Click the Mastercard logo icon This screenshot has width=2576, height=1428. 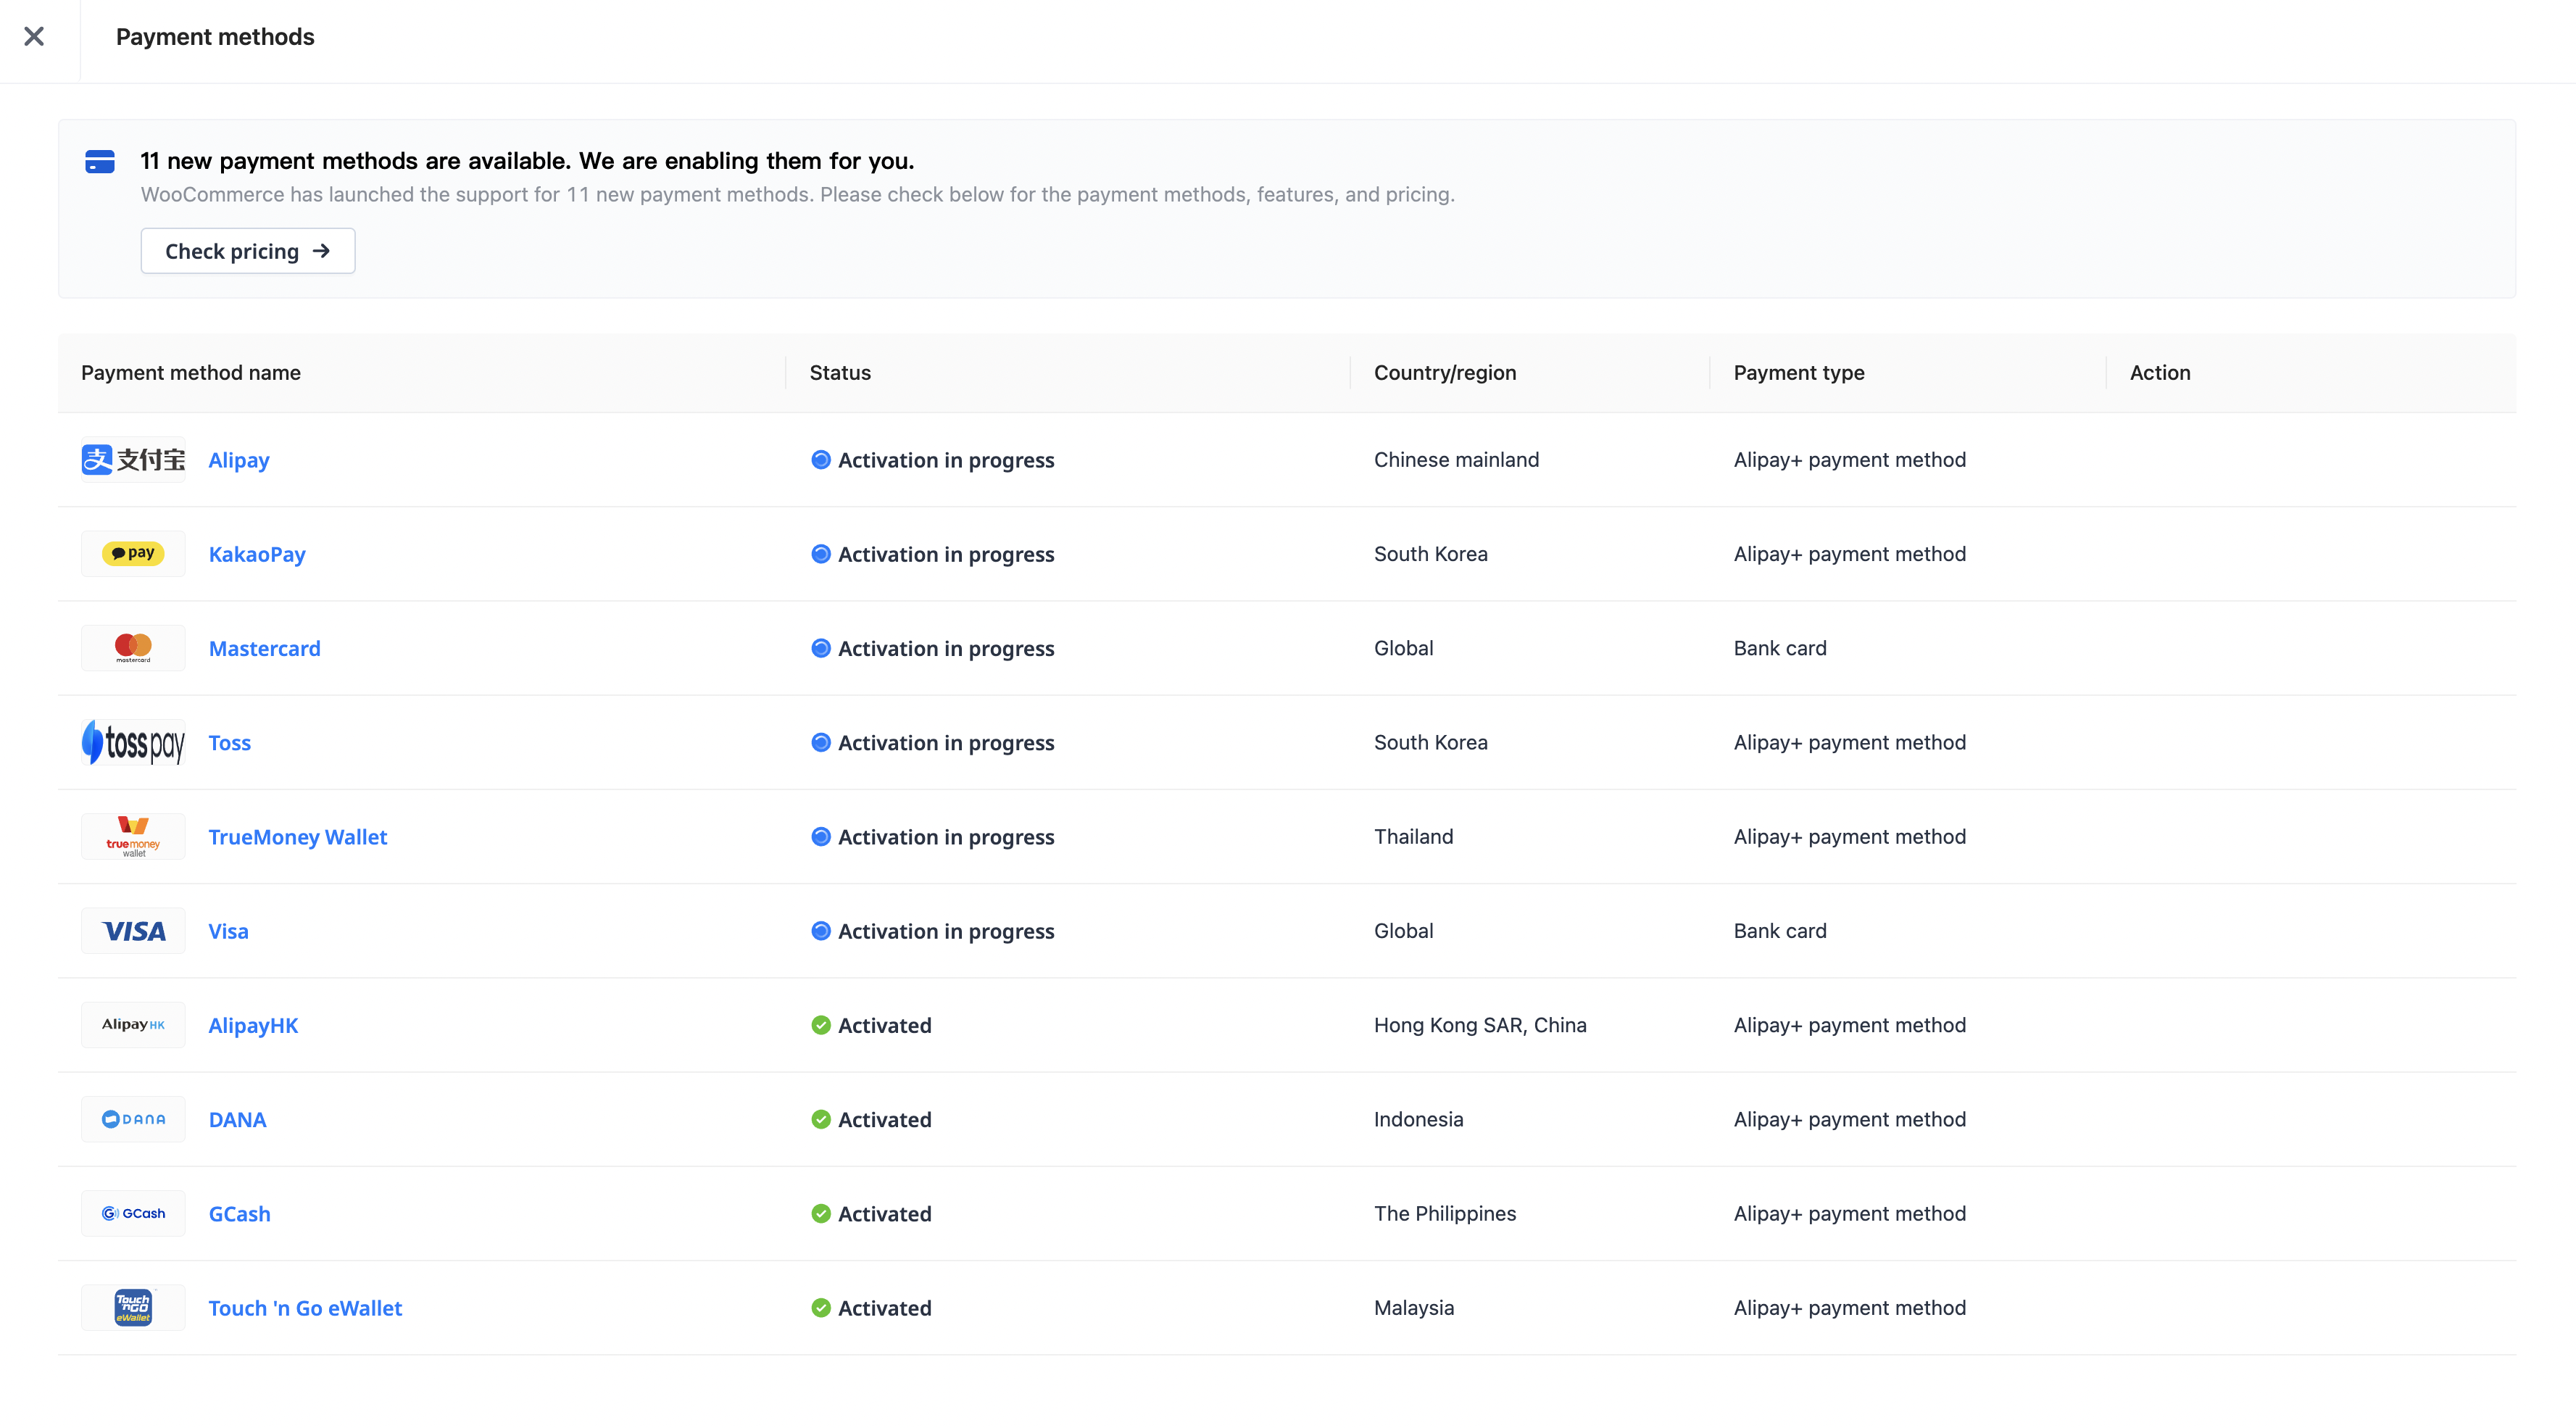133,648
